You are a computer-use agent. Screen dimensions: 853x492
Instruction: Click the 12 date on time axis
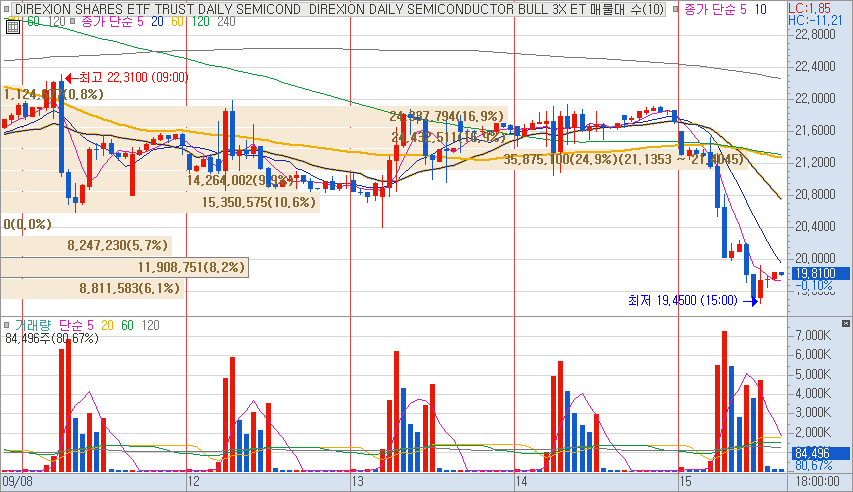pyautogui.click(x=193, y=481)
